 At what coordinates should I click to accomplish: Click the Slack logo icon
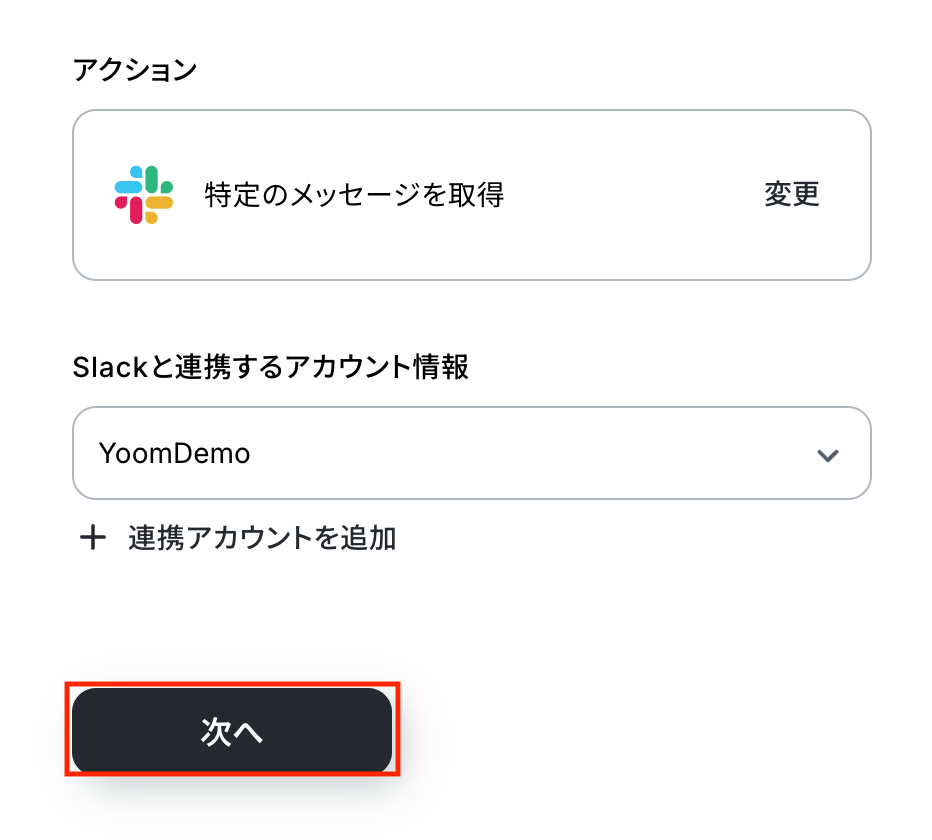tap(144, 195)
